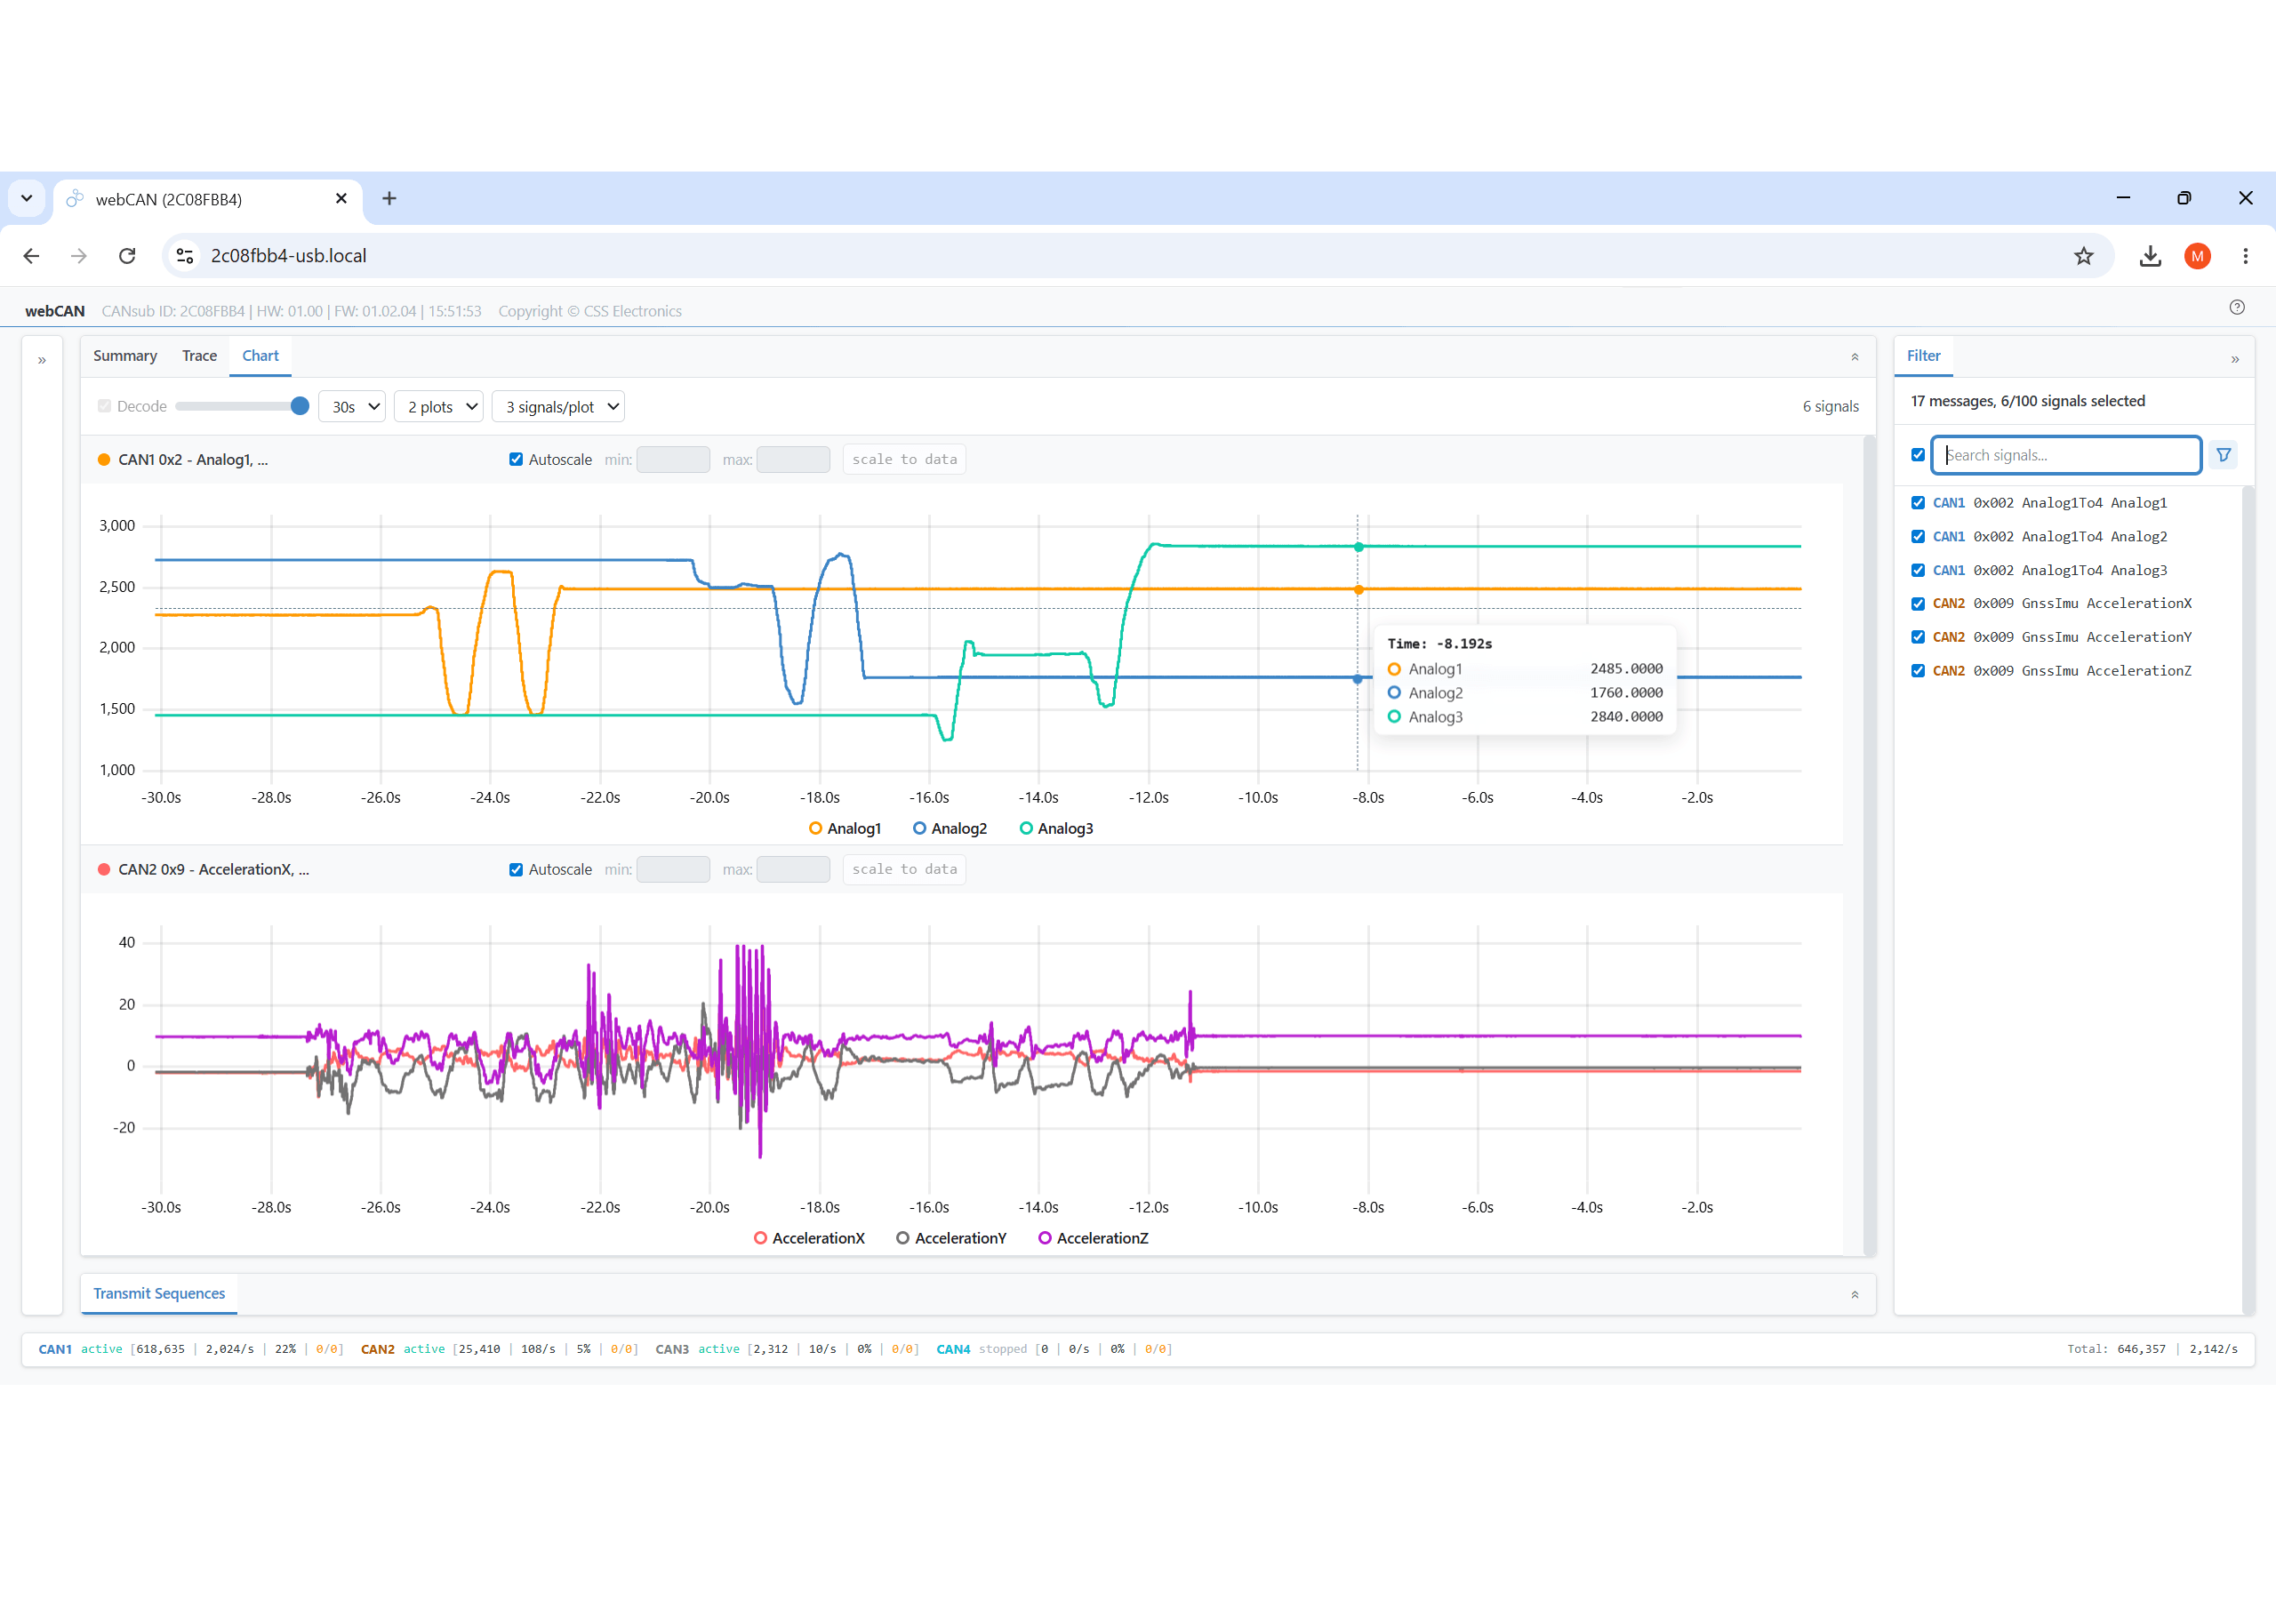Click the CAN4 stopped status entry
The height and width of the screenshot is (1624, 2276).
point(1054,1349)
